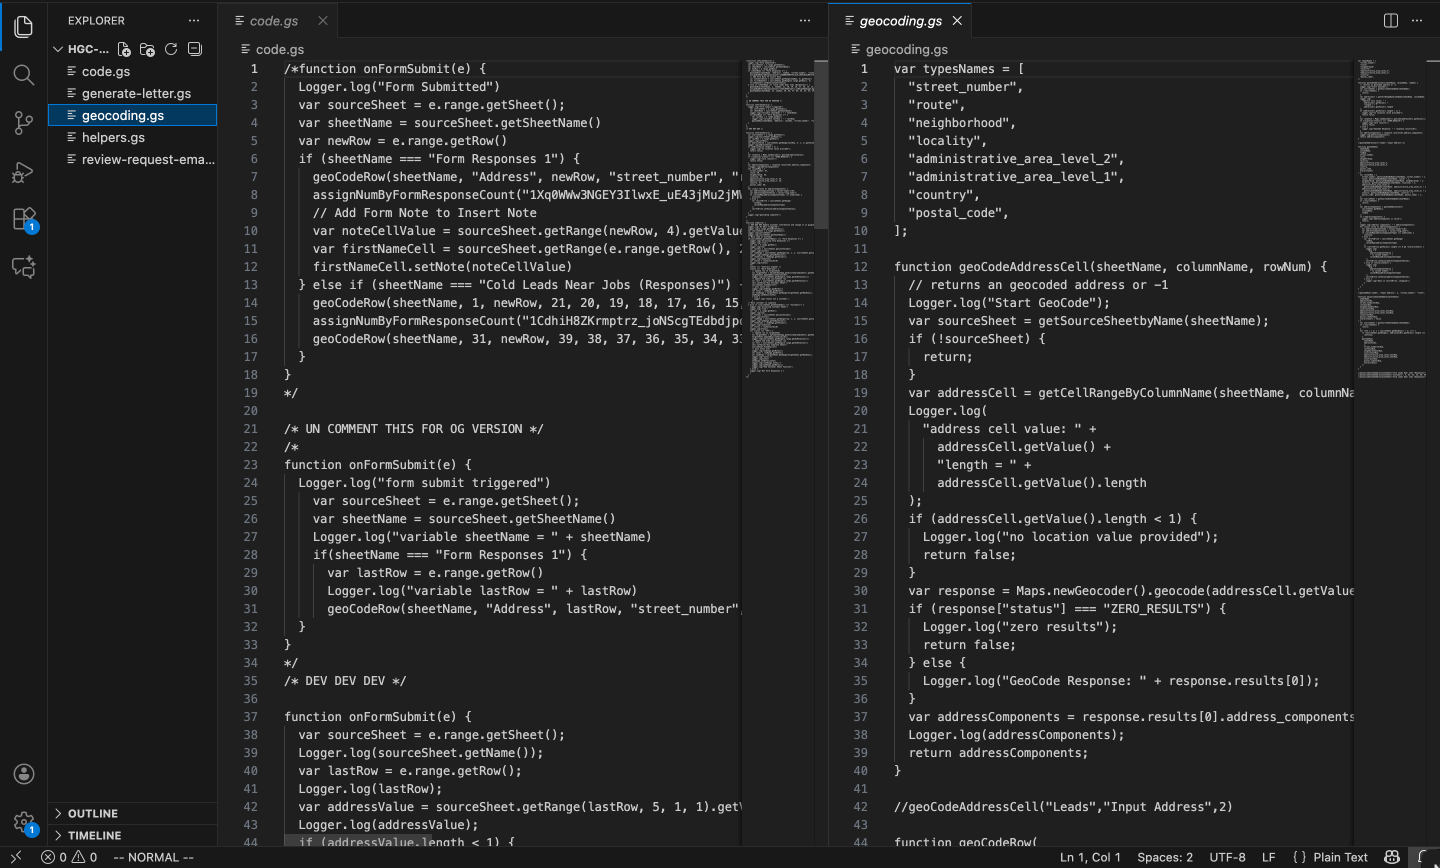
Task: Open the editor More Actions menu
Action: point(1417,20)
